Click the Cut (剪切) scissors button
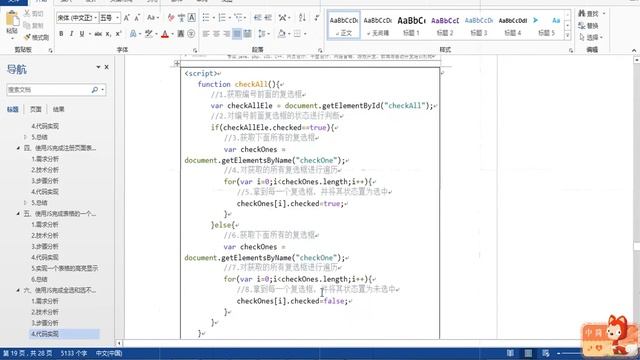This screenshot has height=360, width=640. click(33, 13)
